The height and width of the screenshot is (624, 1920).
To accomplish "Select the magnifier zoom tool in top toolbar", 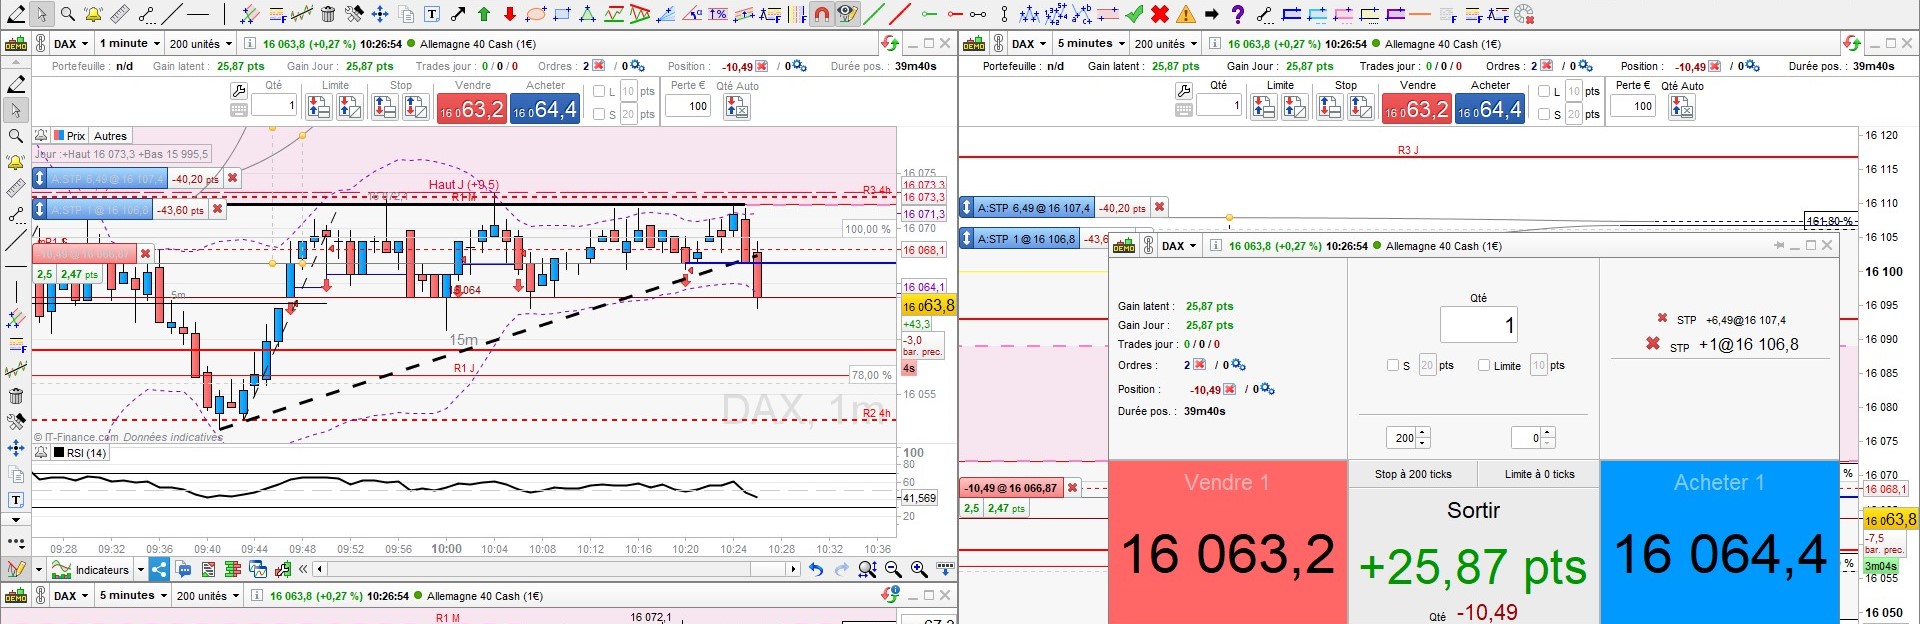I will 67,14.
